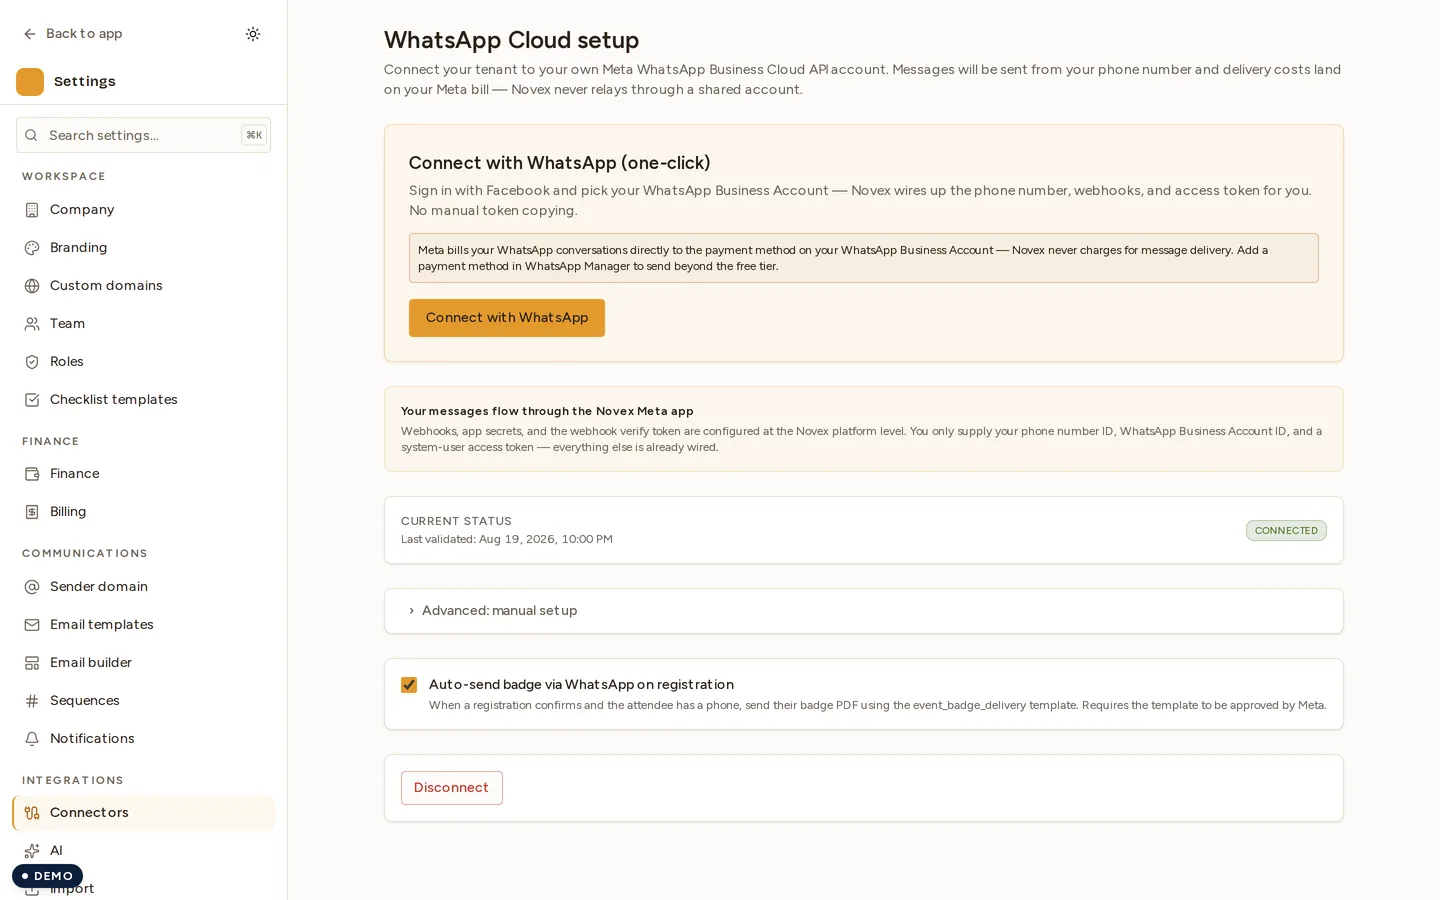This screenshot has width=1440, height=900.
Task: Click the AI sparkle icon
Action: coord(32,851)
